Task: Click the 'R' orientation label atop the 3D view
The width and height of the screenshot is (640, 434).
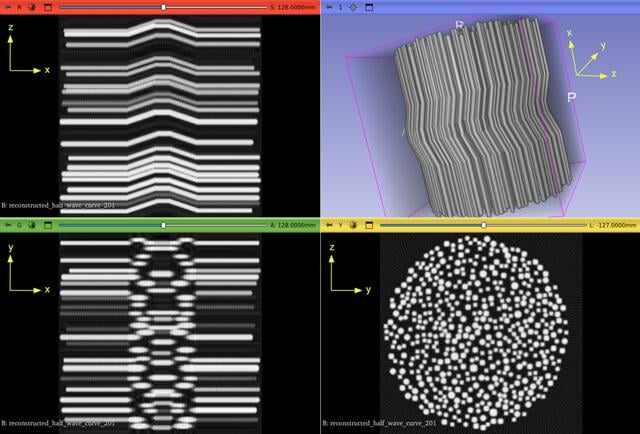Action: 460,25
